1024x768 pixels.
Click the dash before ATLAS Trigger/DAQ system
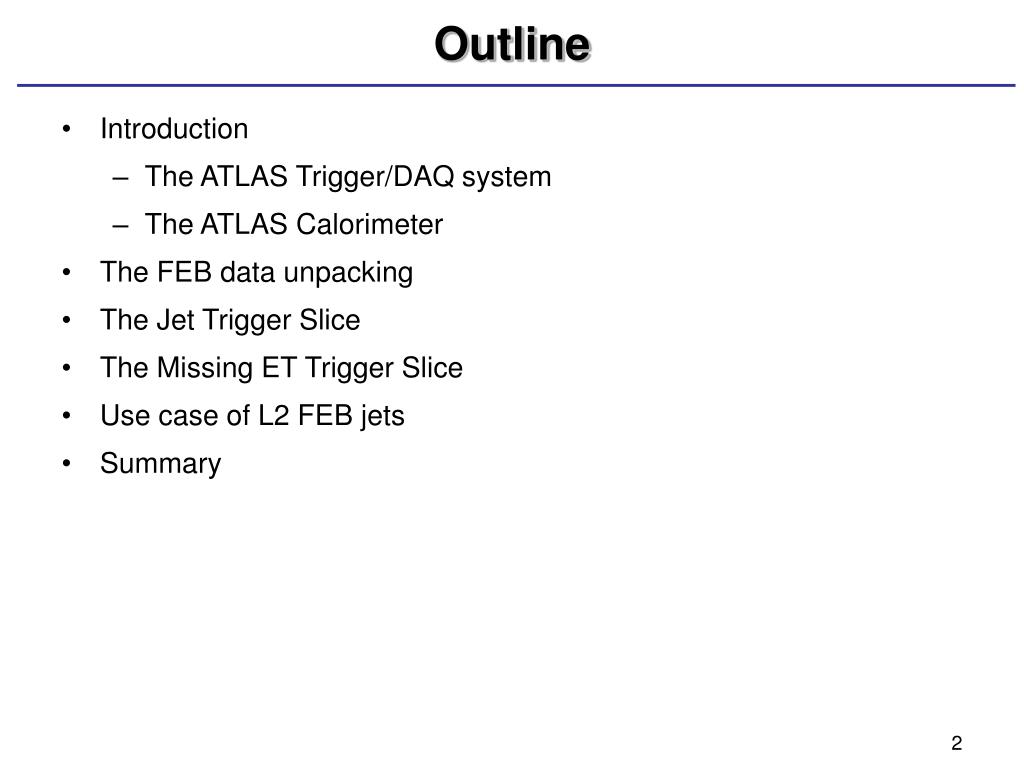[x=121, y=178]
